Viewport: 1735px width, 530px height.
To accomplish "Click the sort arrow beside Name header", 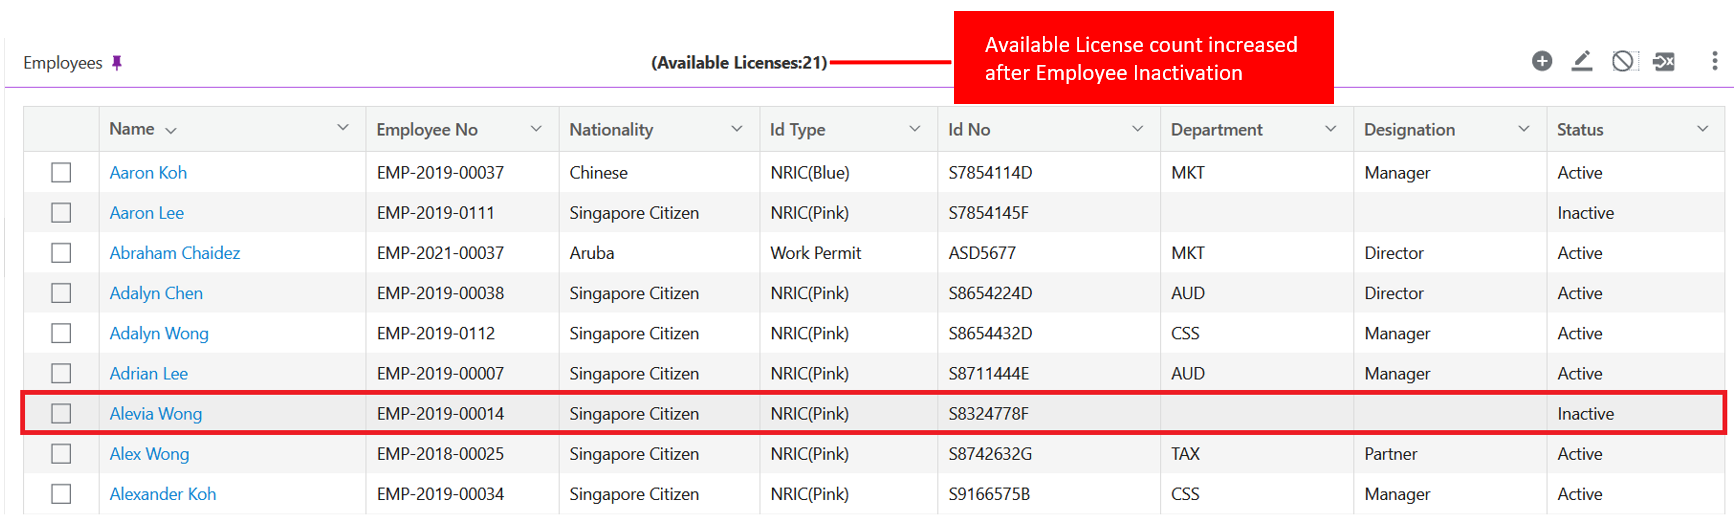I will pyautogui.click(x=171, y=131).
